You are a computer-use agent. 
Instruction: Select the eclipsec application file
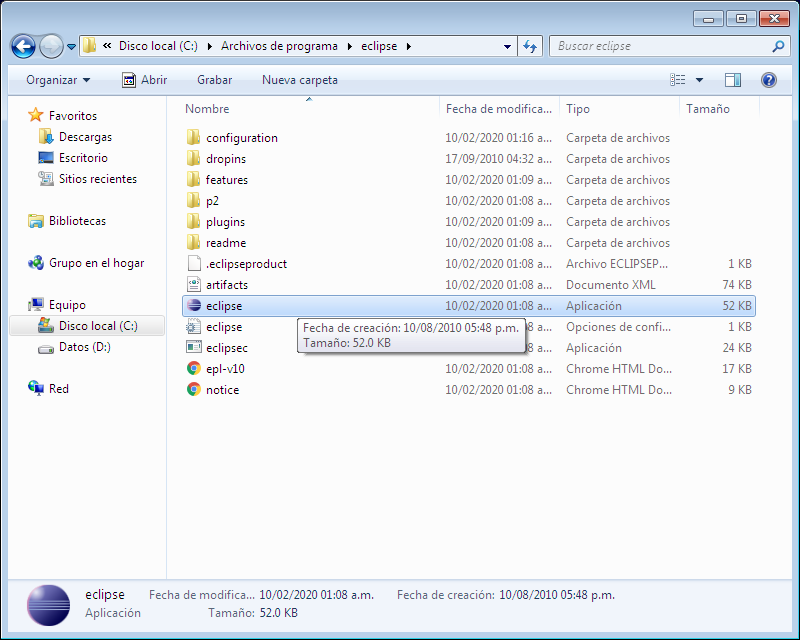[x=226, y=348]
